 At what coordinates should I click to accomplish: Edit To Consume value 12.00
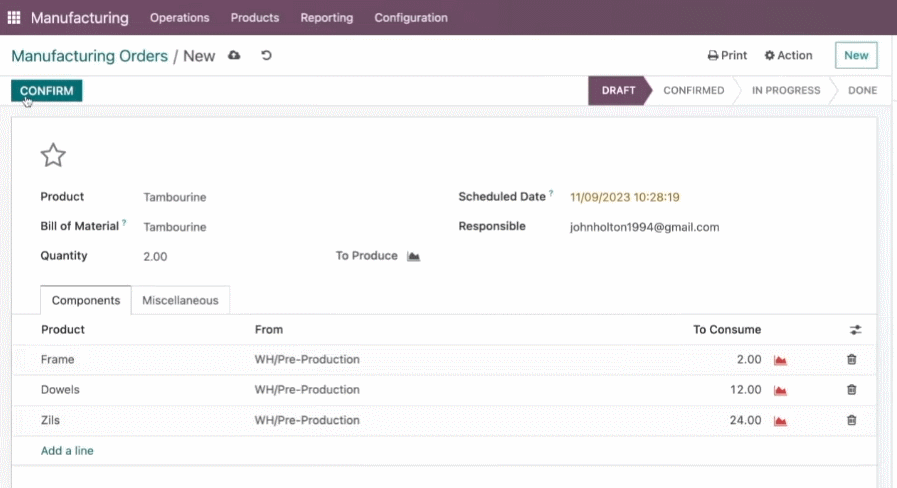coord(745,390)
